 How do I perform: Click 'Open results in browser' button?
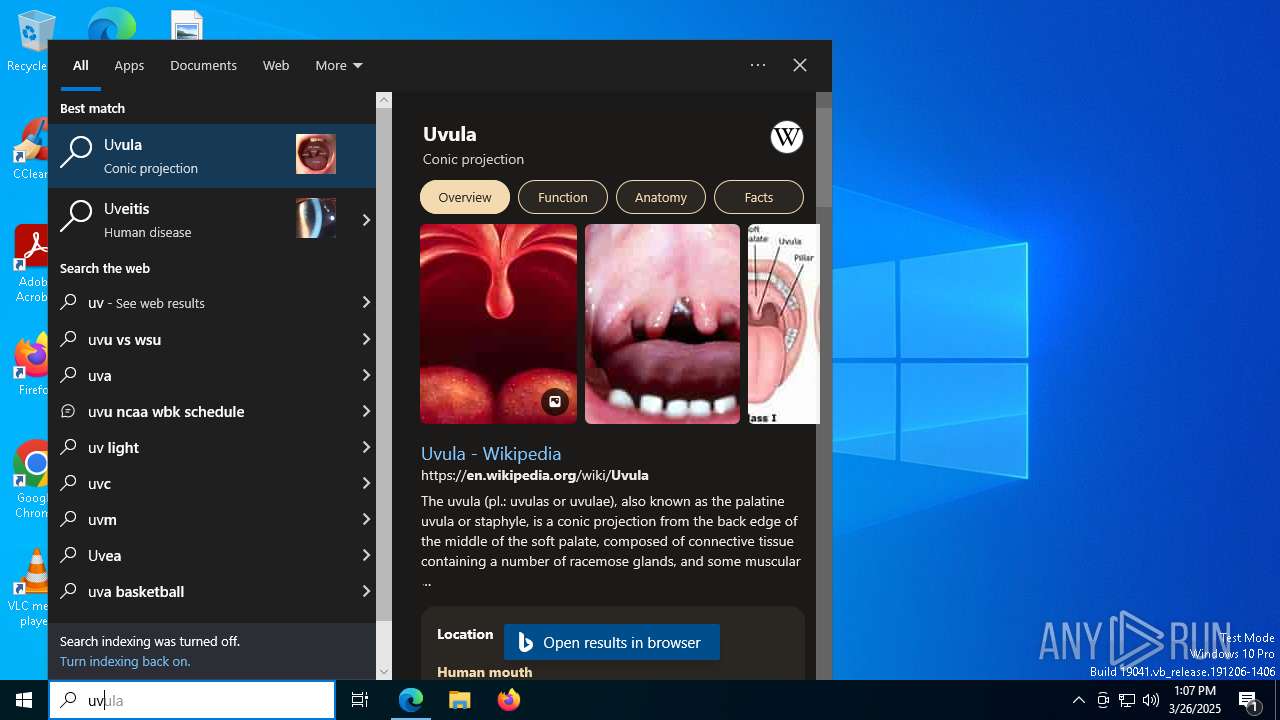612,642
